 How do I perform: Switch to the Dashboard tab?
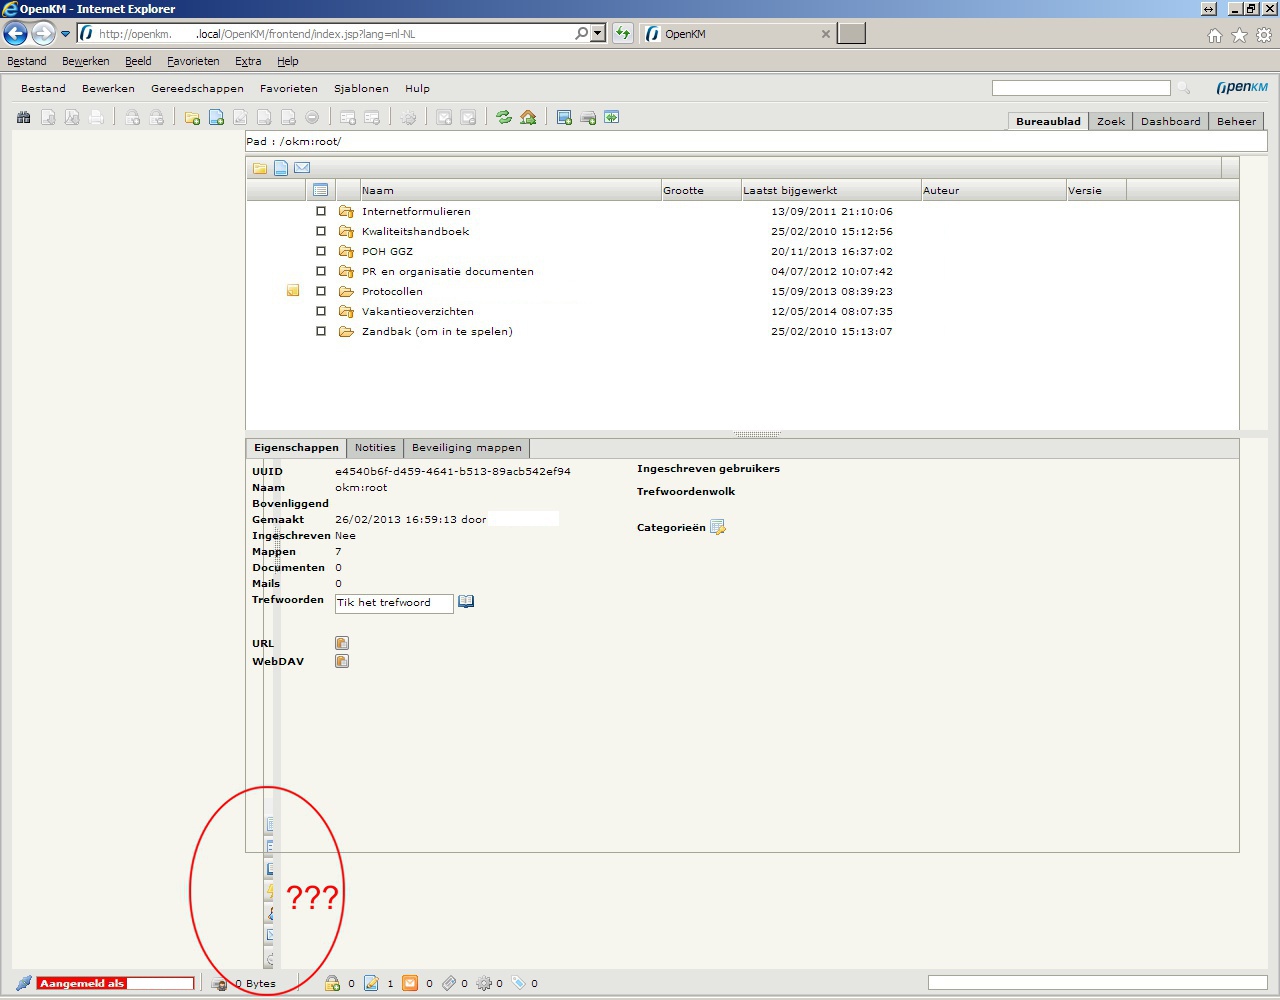tap(1170, 121)
